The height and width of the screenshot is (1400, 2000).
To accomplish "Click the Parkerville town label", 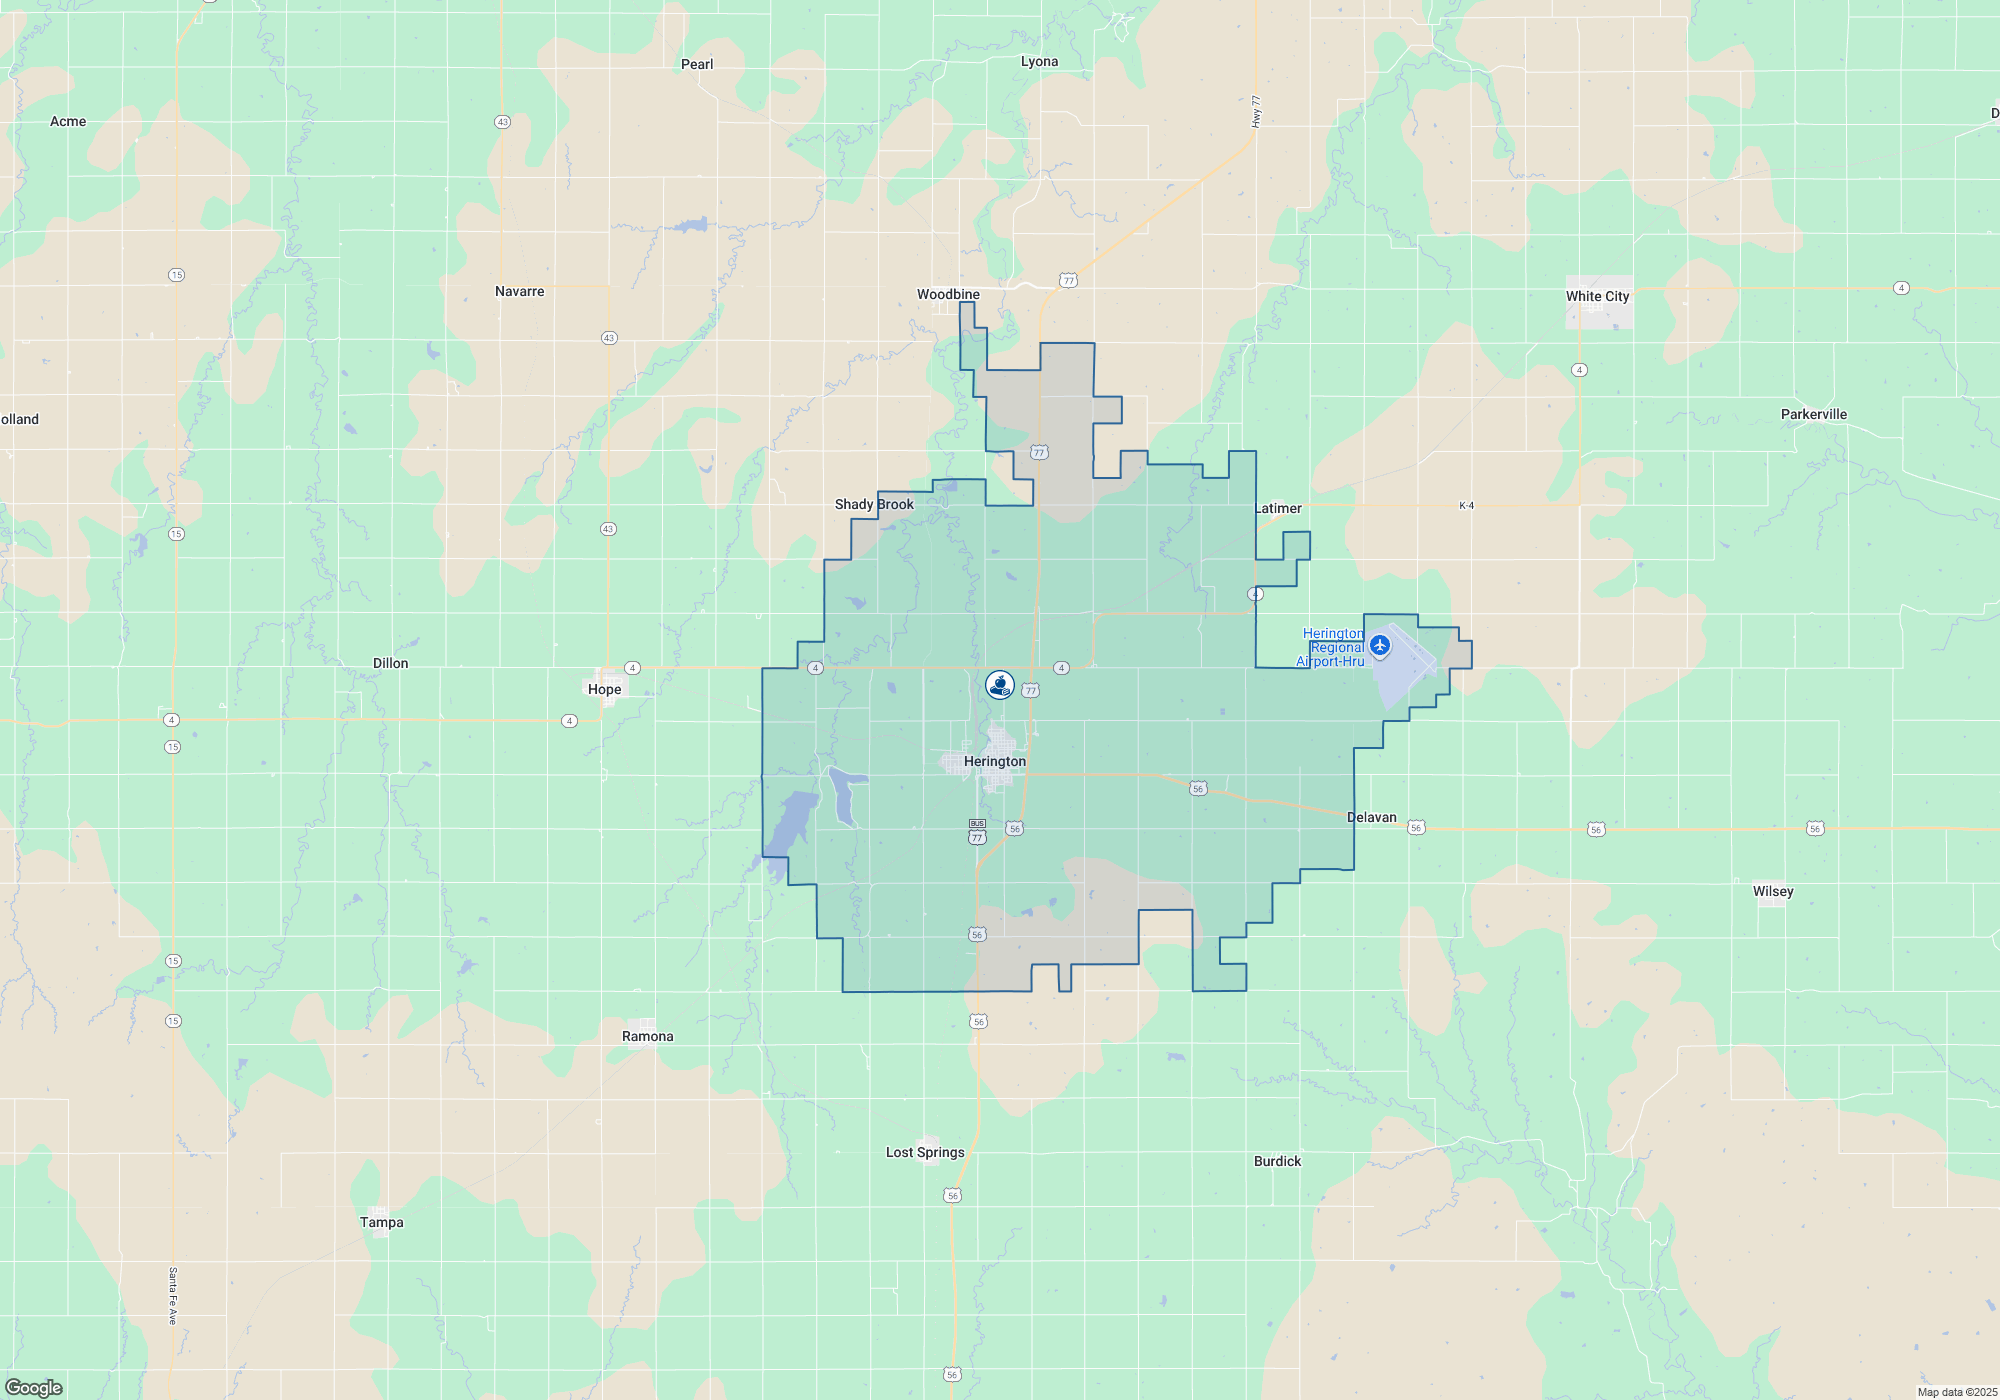I will point(1813,414).
